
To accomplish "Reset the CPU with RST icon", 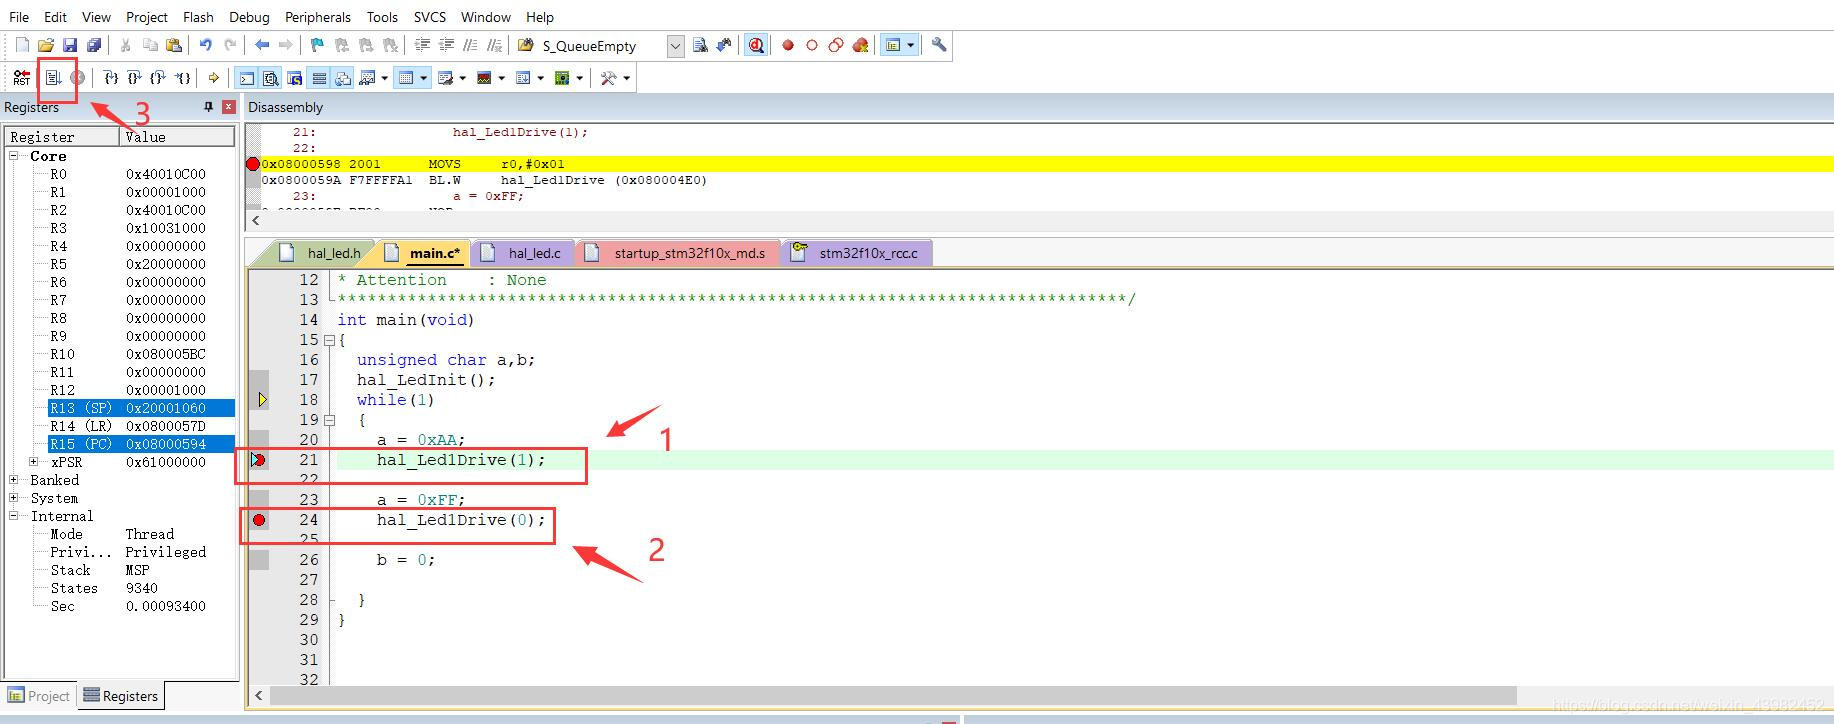I will [x=22, y=78].
